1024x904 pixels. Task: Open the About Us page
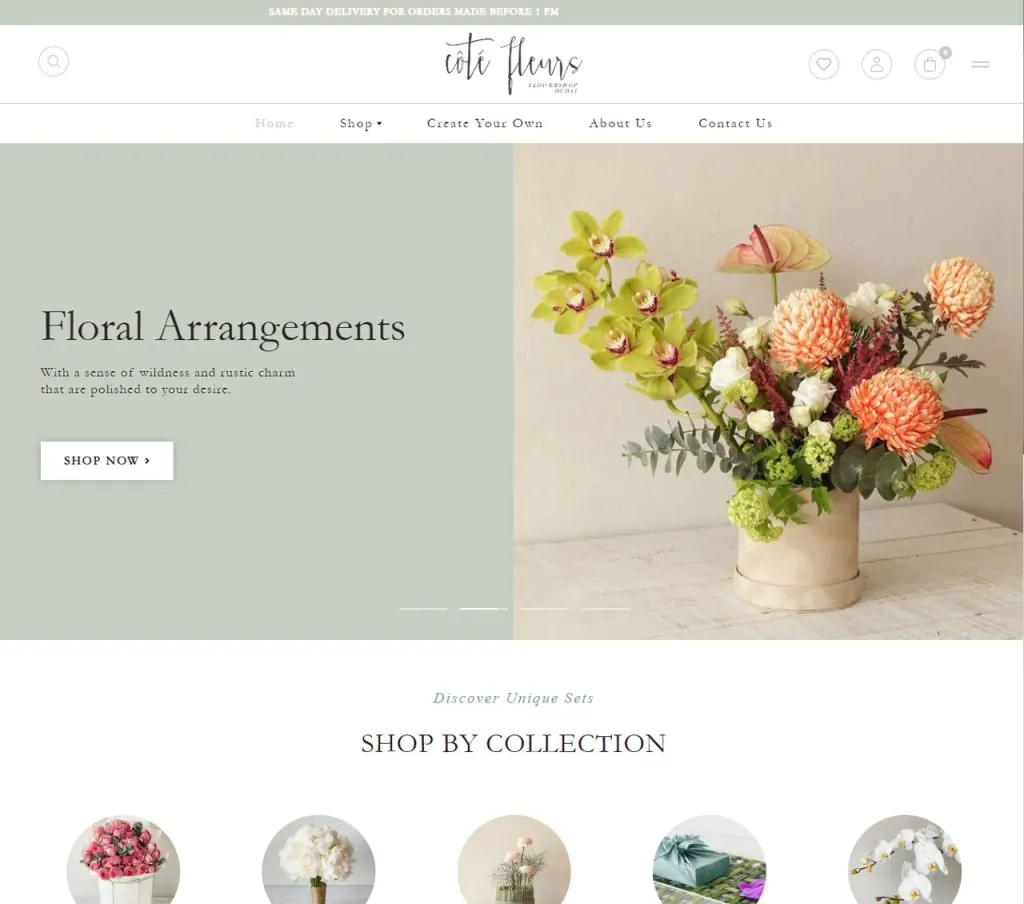pos(620,123)
